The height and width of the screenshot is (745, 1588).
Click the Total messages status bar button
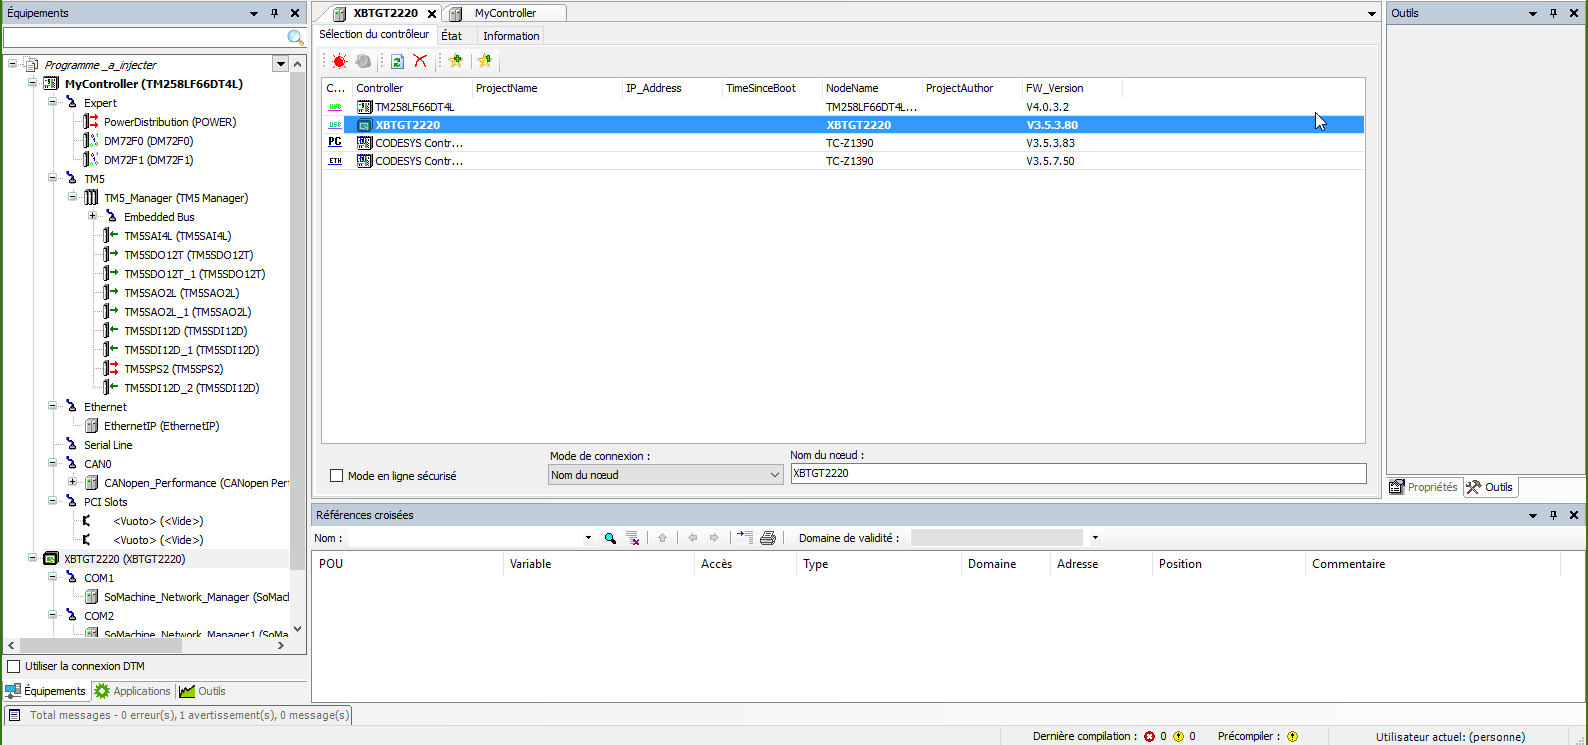point(179,715)
